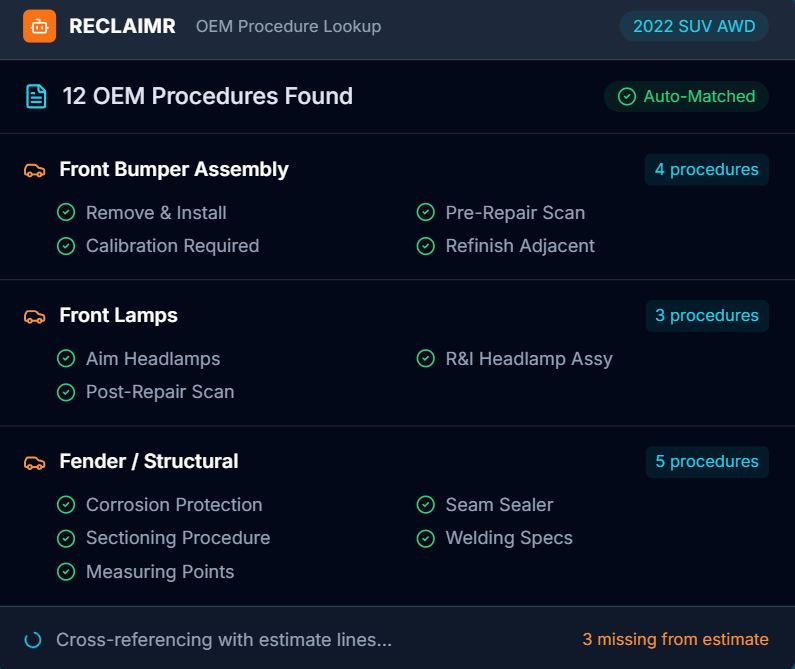The height and width of the screenshot is (669, 795).
Task: Expand the 4 procedures badge for Front Bumper
Action: [x=706, y=170]
